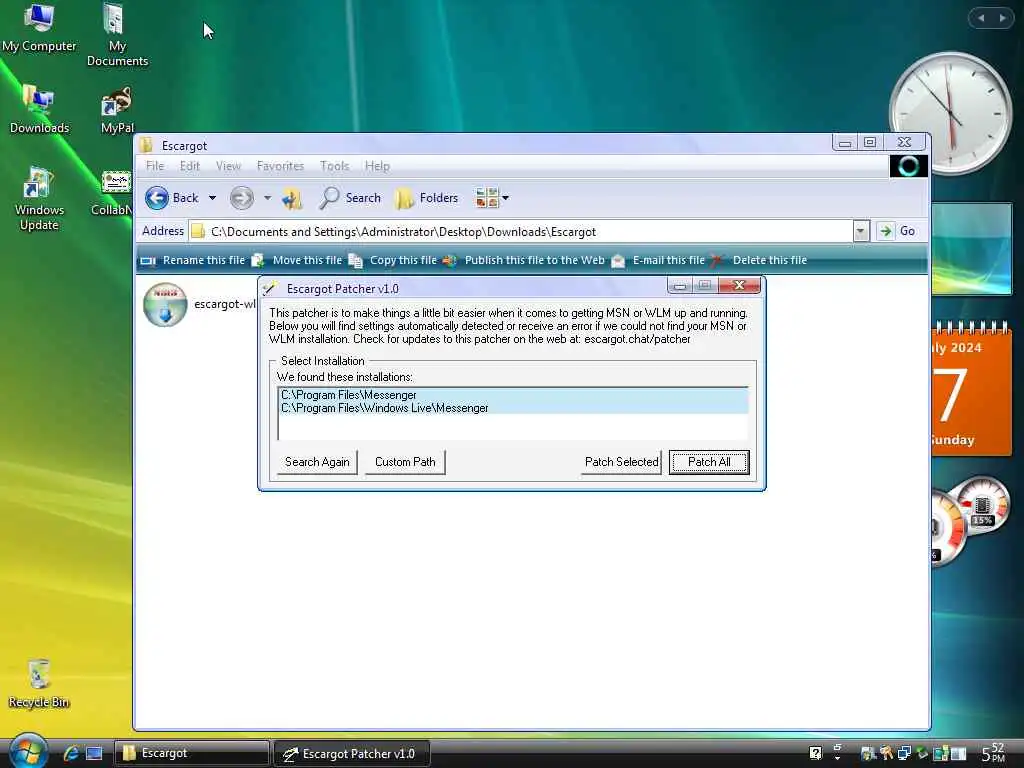The width and height of the screenshot is (1024, 768).
Task: Click the Escargot Patcher title bar wand icon
Action: point(270,289)
